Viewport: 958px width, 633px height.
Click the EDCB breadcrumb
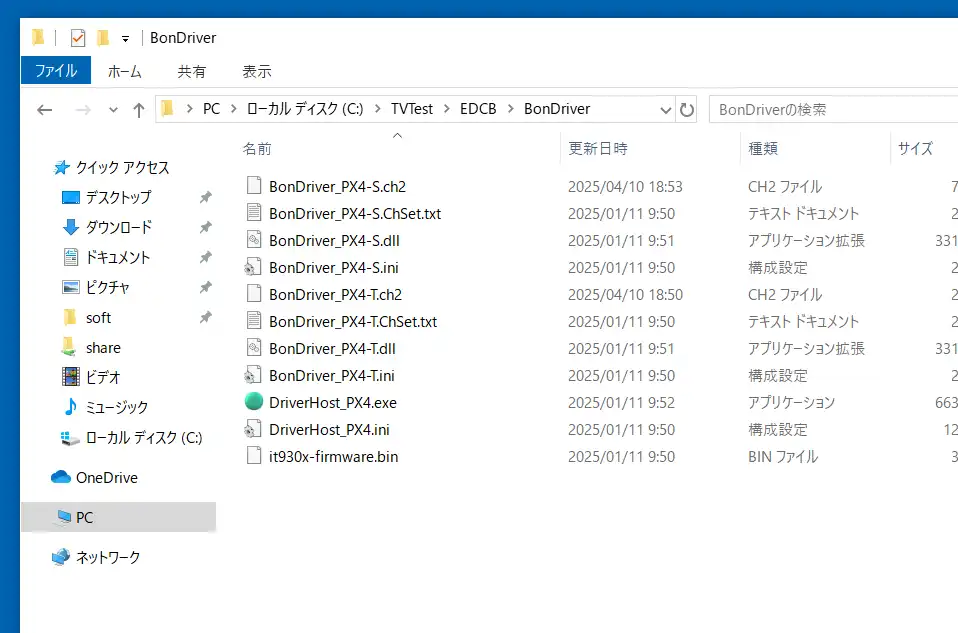(x=478, y=109)
